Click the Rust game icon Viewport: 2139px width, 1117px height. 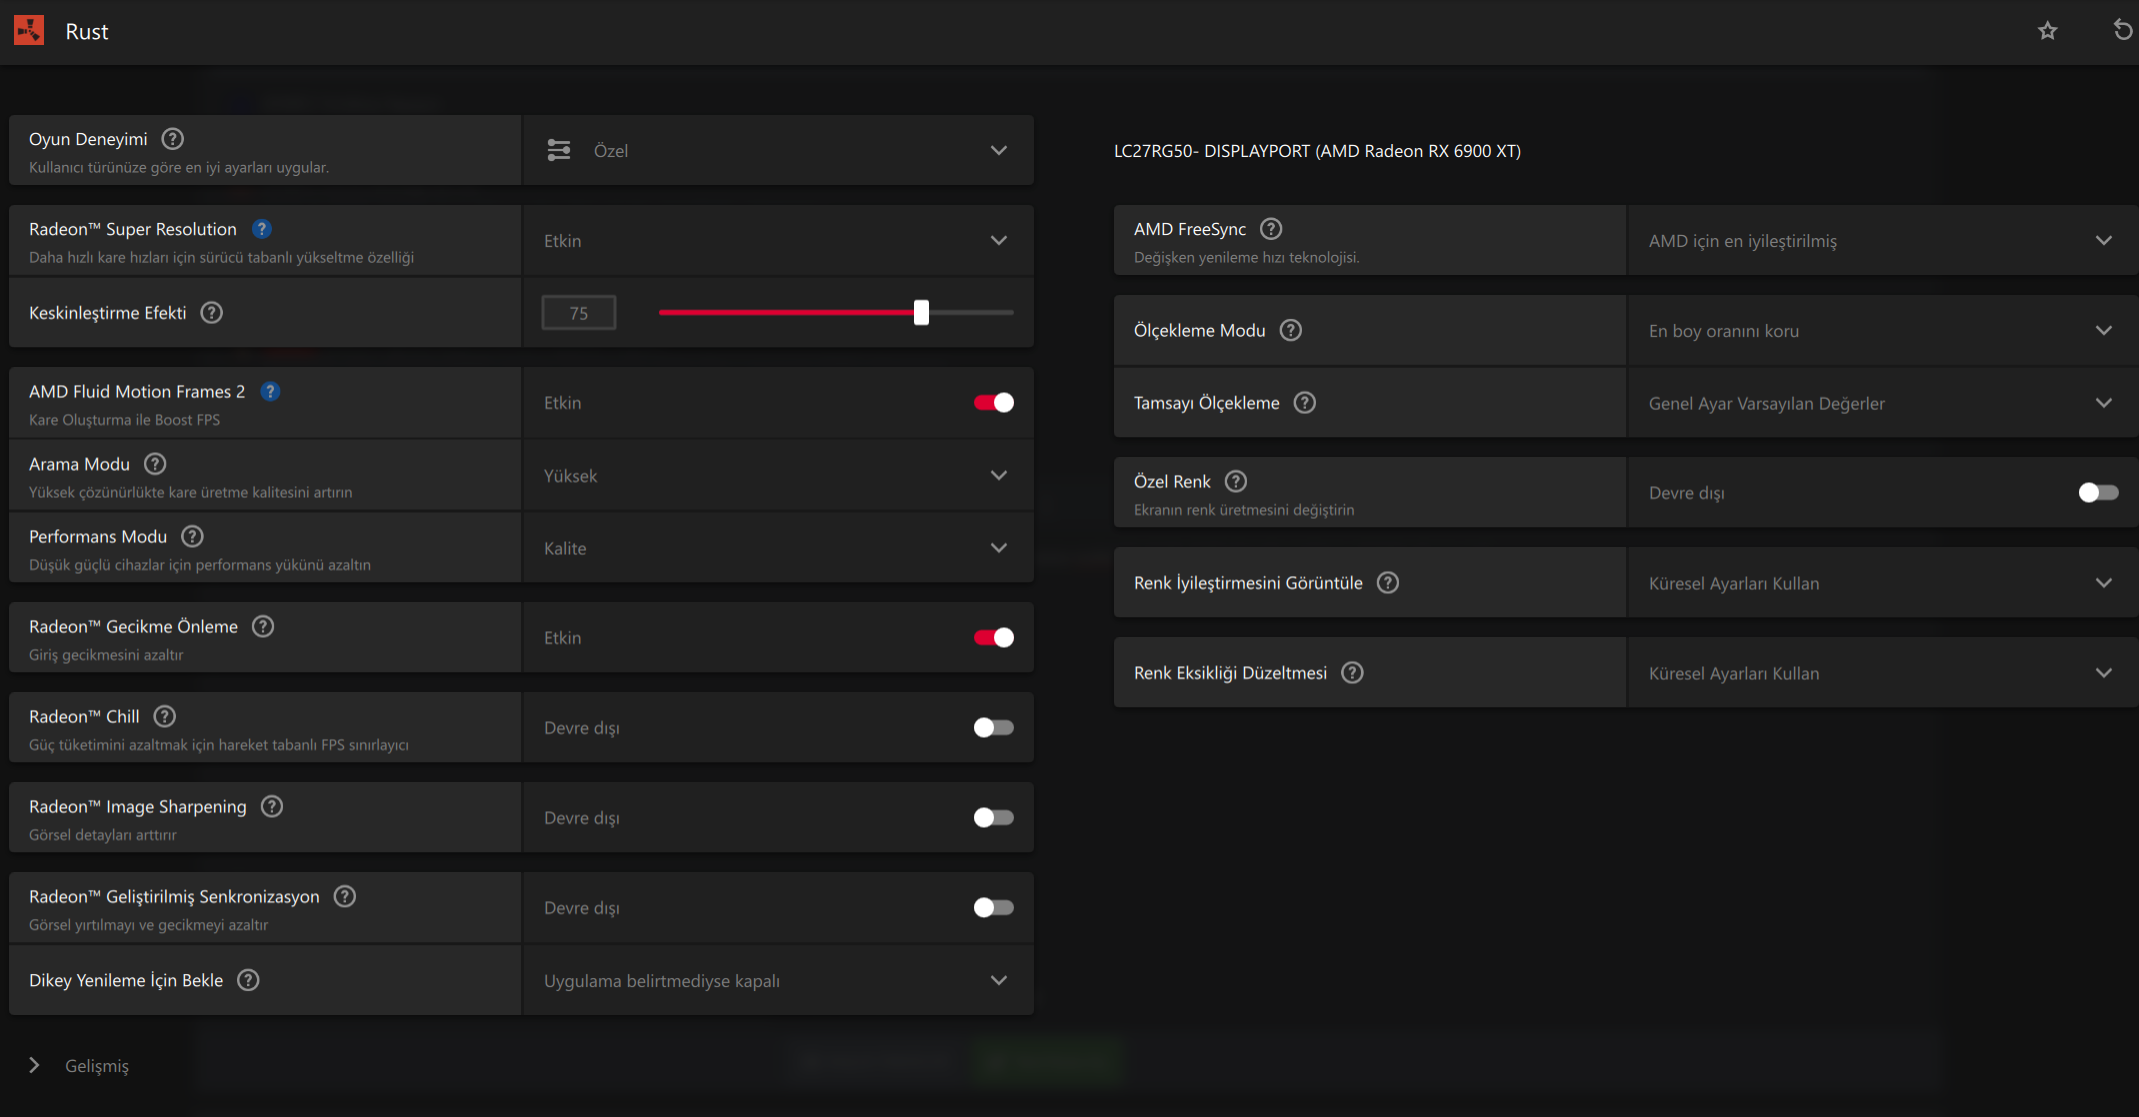click(x=29, y=31)
